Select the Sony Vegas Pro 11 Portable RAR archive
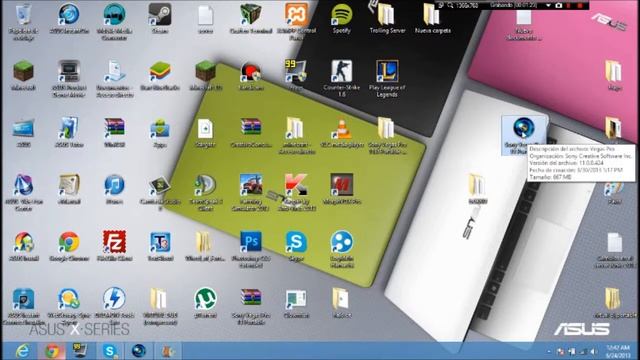 (x=251, y=299)
